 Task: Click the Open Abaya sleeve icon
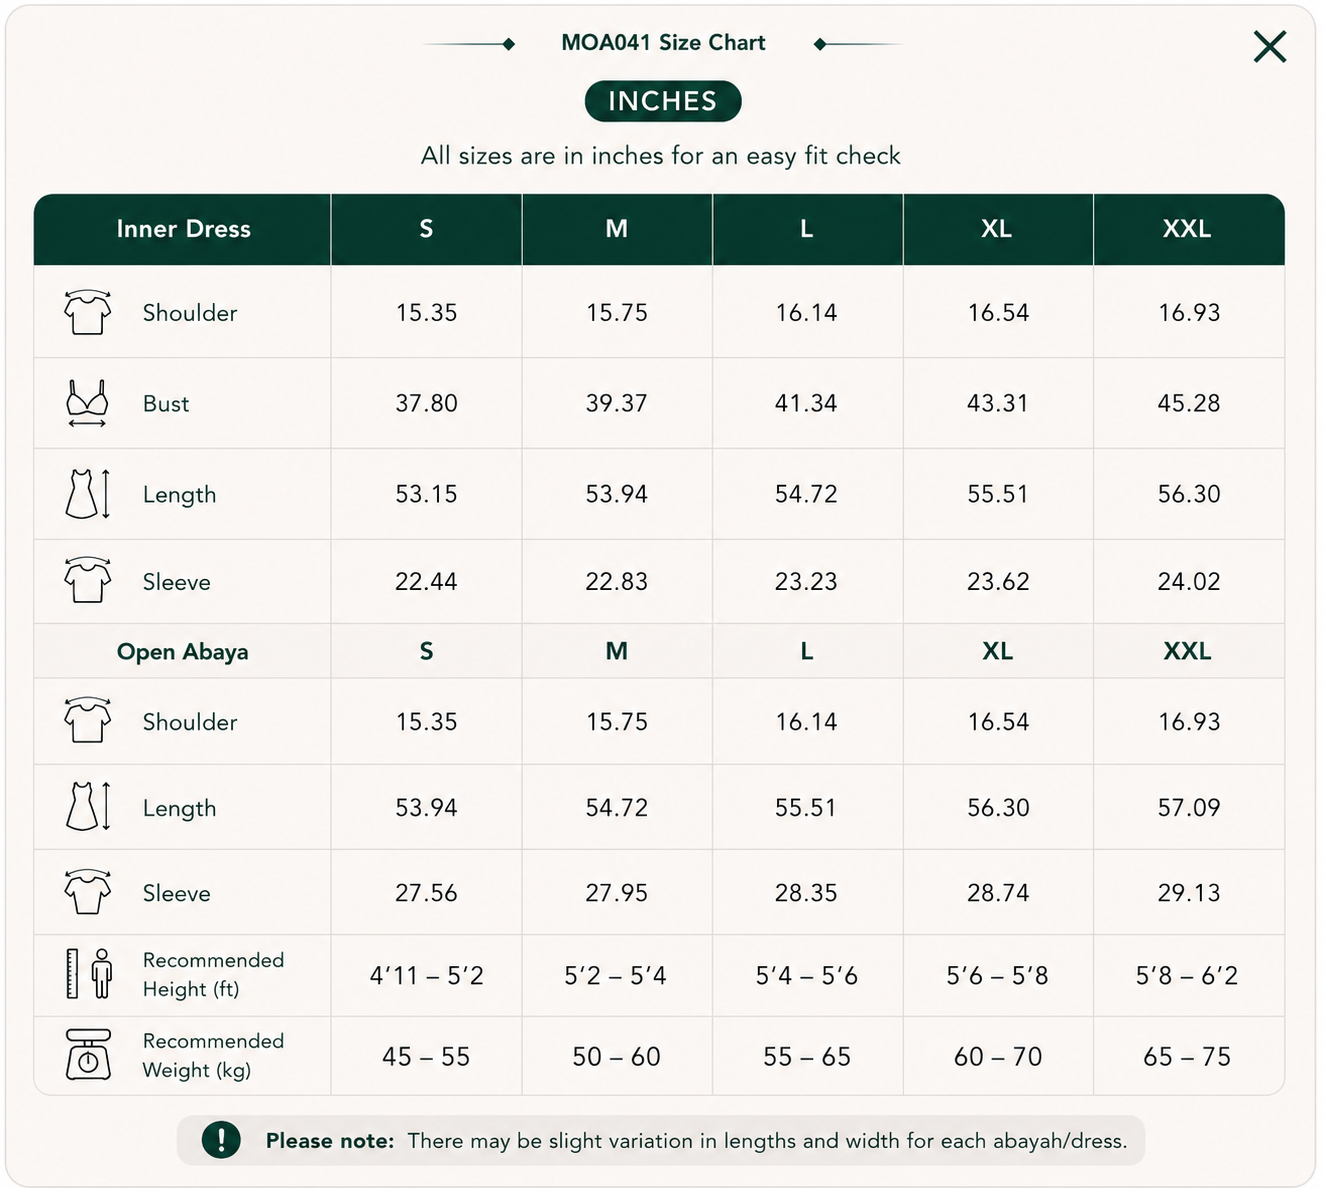point(88,892)
